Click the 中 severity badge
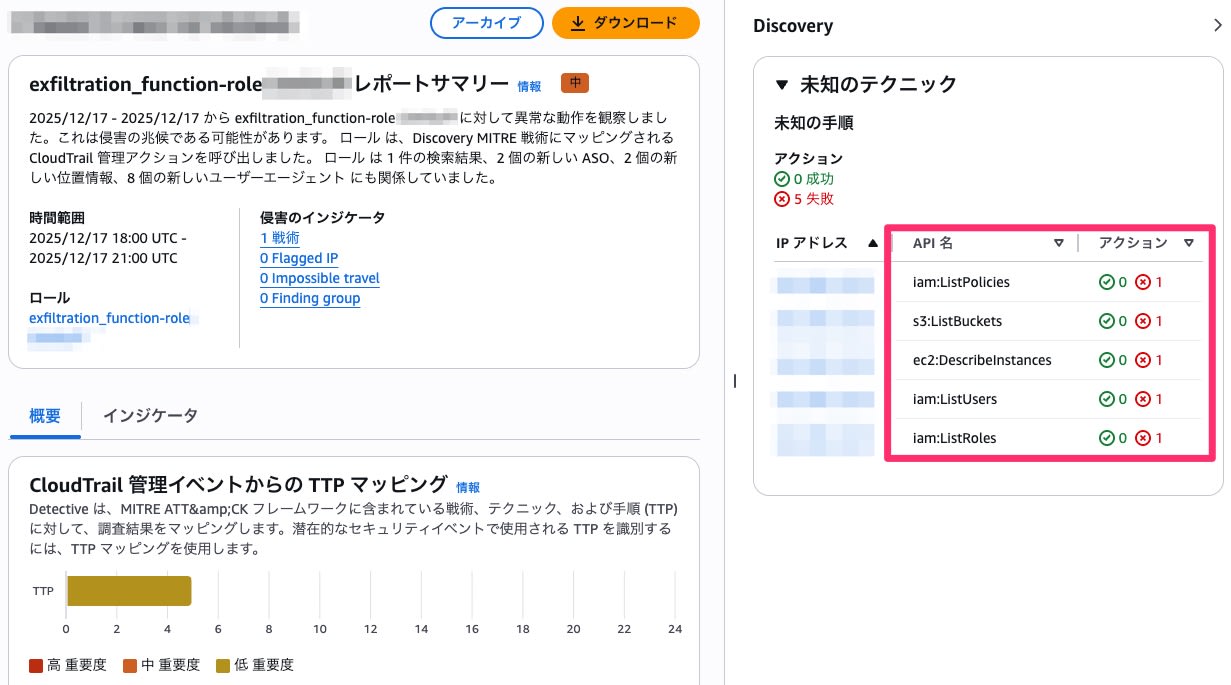The image size is (1231, 685). pyautogui.click(x=575, y=83)
